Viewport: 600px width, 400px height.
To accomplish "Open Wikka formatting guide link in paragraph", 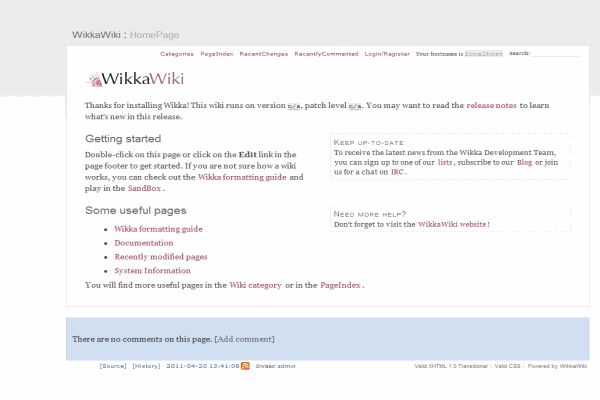I will [x=242, y=177].
